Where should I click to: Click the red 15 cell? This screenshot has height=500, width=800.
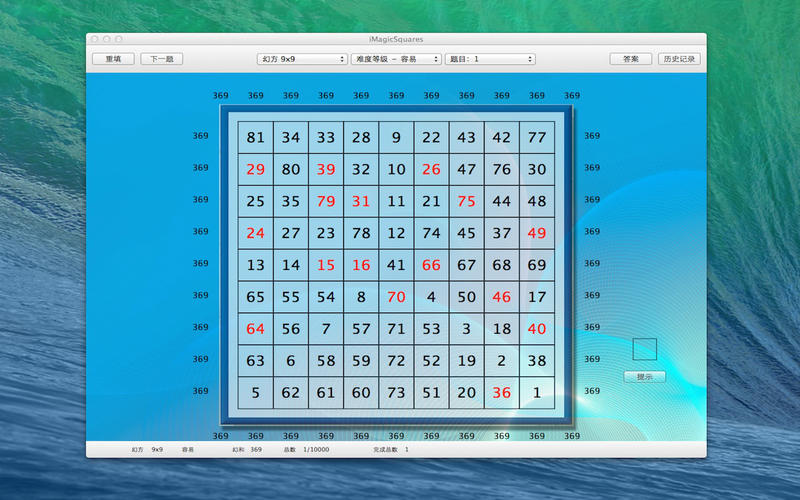[326, 265]
